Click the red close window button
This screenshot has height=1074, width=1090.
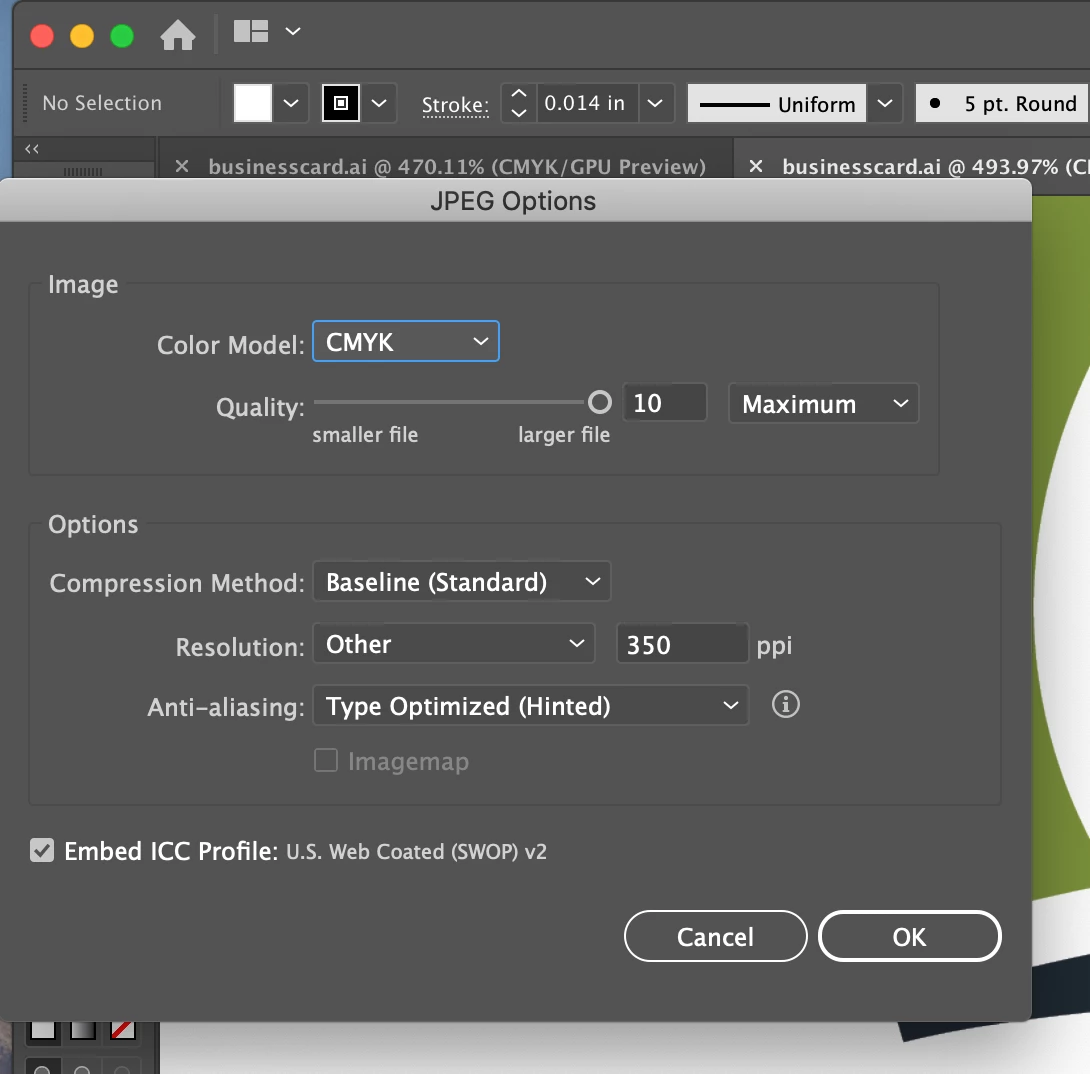42,35
